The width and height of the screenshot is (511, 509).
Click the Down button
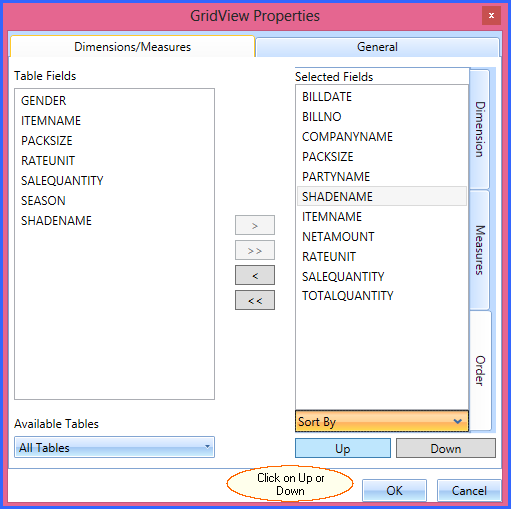446,448
